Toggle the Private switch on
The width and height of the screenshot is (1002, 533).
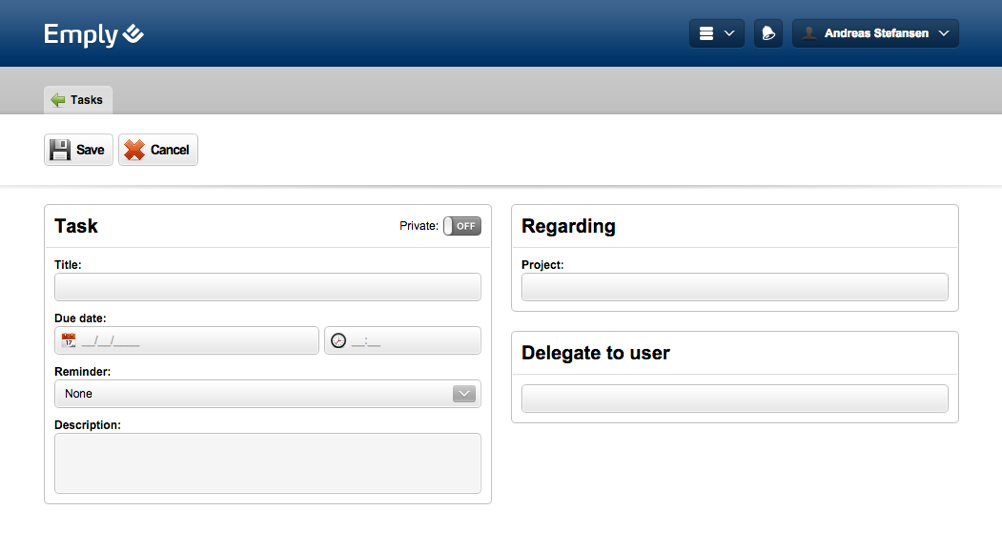point(462,226)
